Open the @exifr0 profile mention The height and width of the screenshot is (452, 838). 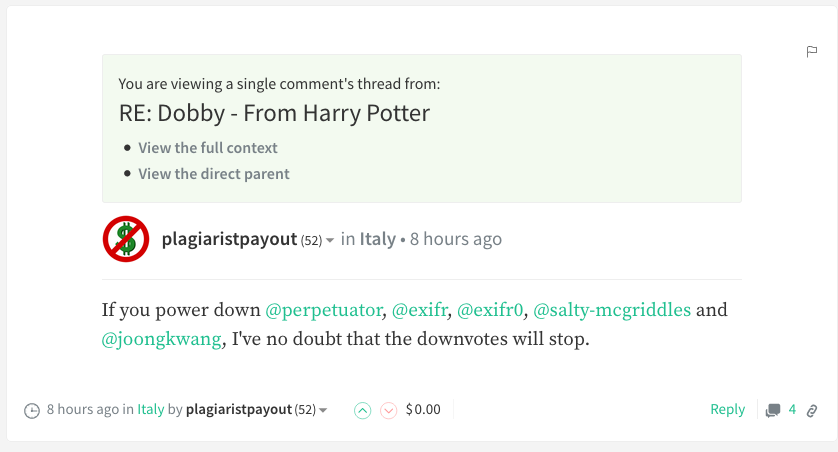[x=490, y=309]
